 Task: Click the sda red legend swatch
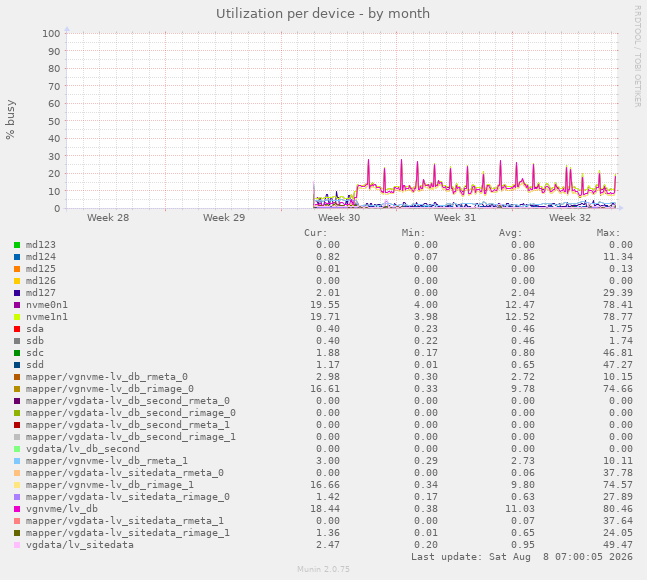click(17, 329)
